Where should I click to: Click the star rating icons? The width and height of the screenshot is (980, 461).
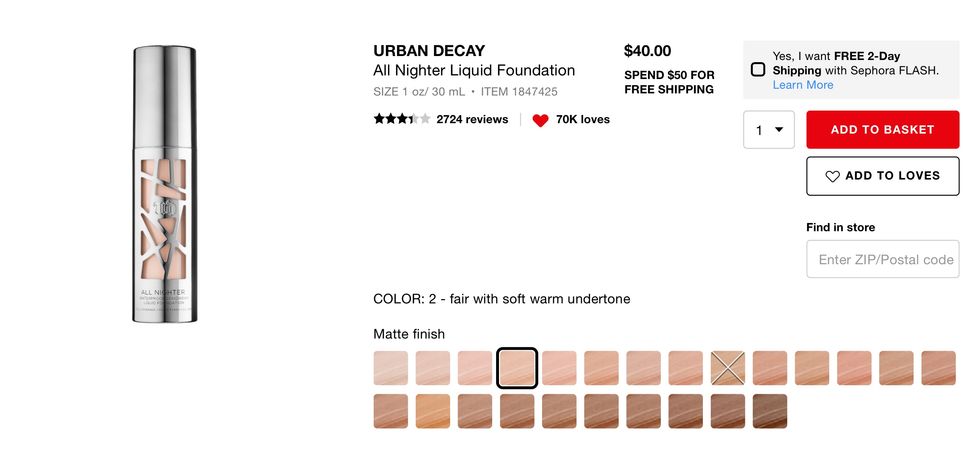(401, 119)
